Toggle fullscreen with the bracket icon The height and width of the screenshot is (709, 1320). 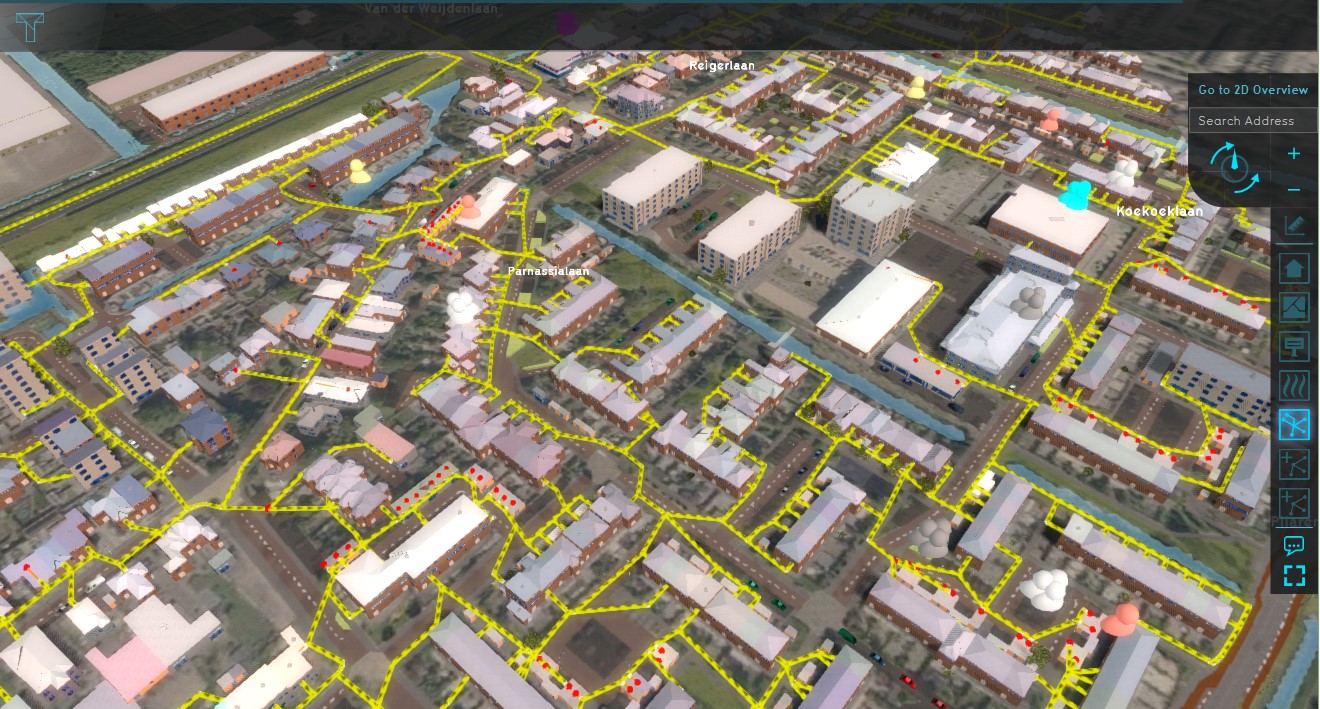pos(1294,575)
